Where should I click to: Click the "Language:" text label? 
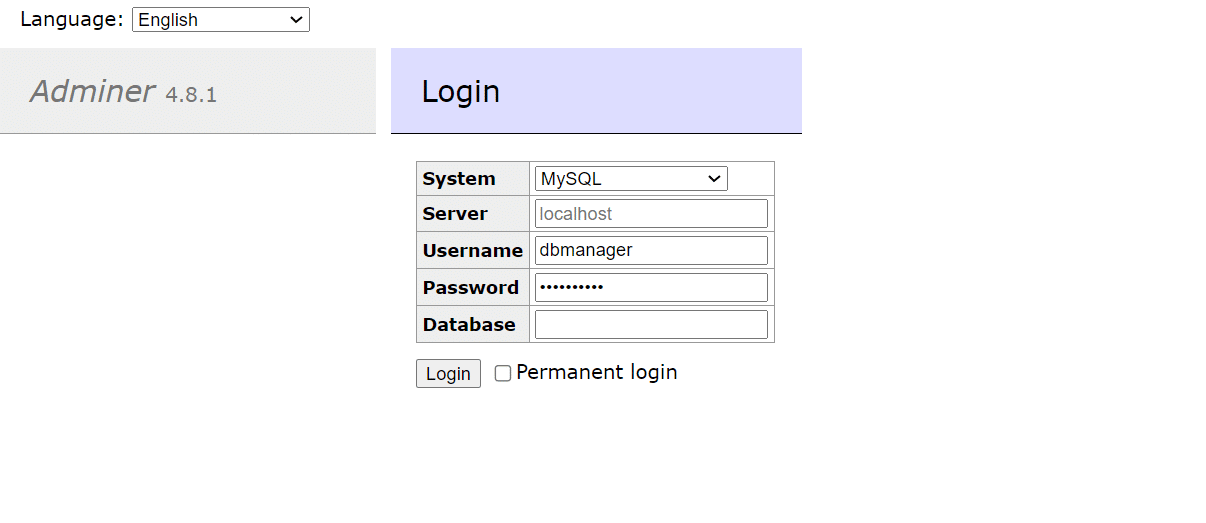point(72,19)
